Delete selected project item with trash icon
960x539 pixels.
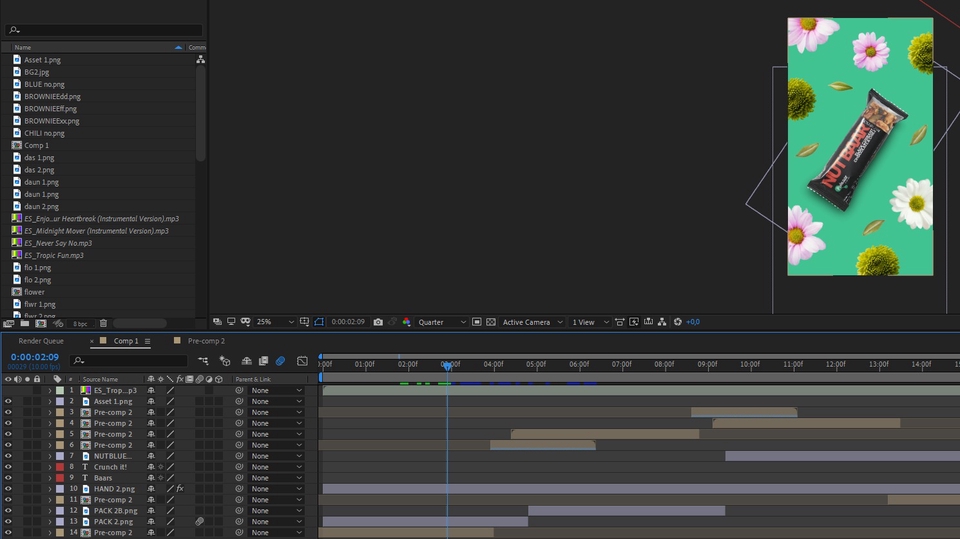[x=103, y=323]
